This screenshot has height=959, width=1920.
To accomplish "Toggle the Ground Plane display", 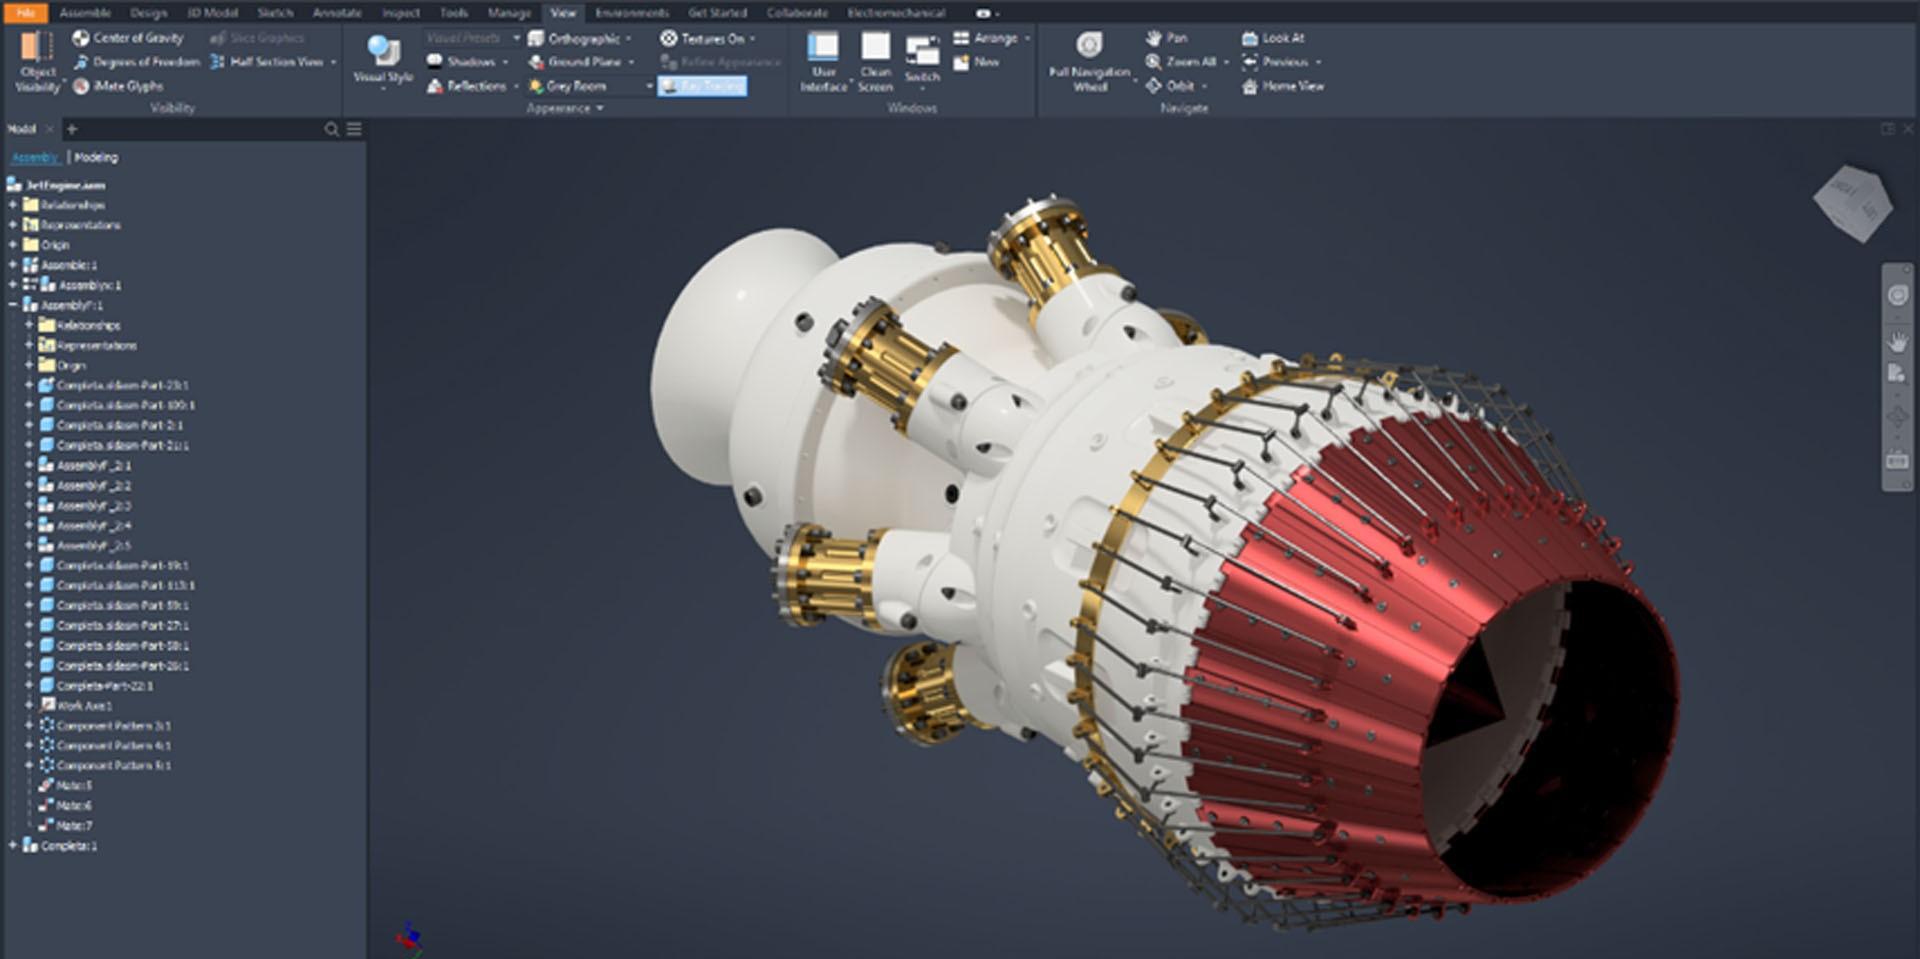I will (x=575, y=62).
